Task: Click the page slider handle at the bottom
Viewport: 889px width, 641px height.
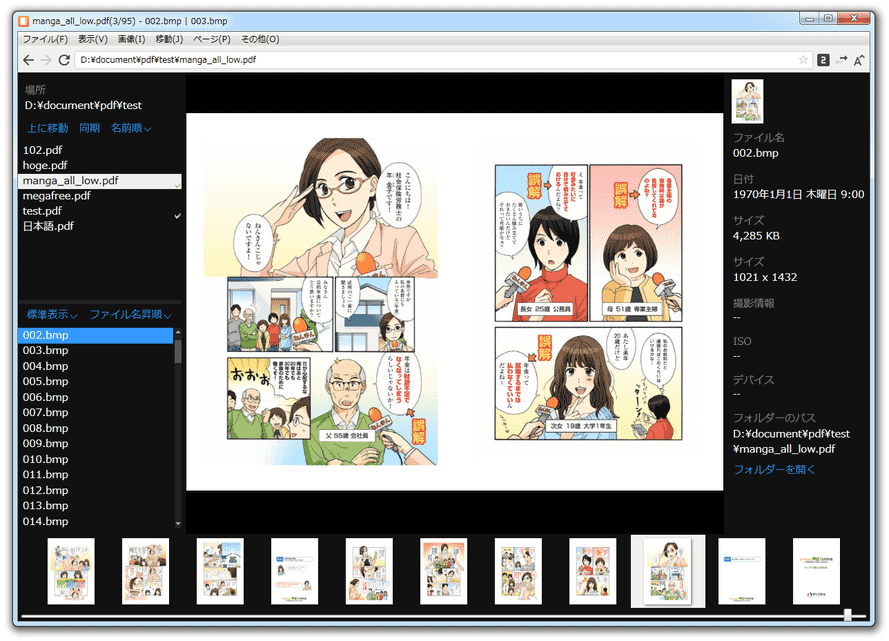Action: tap(848, 615)
